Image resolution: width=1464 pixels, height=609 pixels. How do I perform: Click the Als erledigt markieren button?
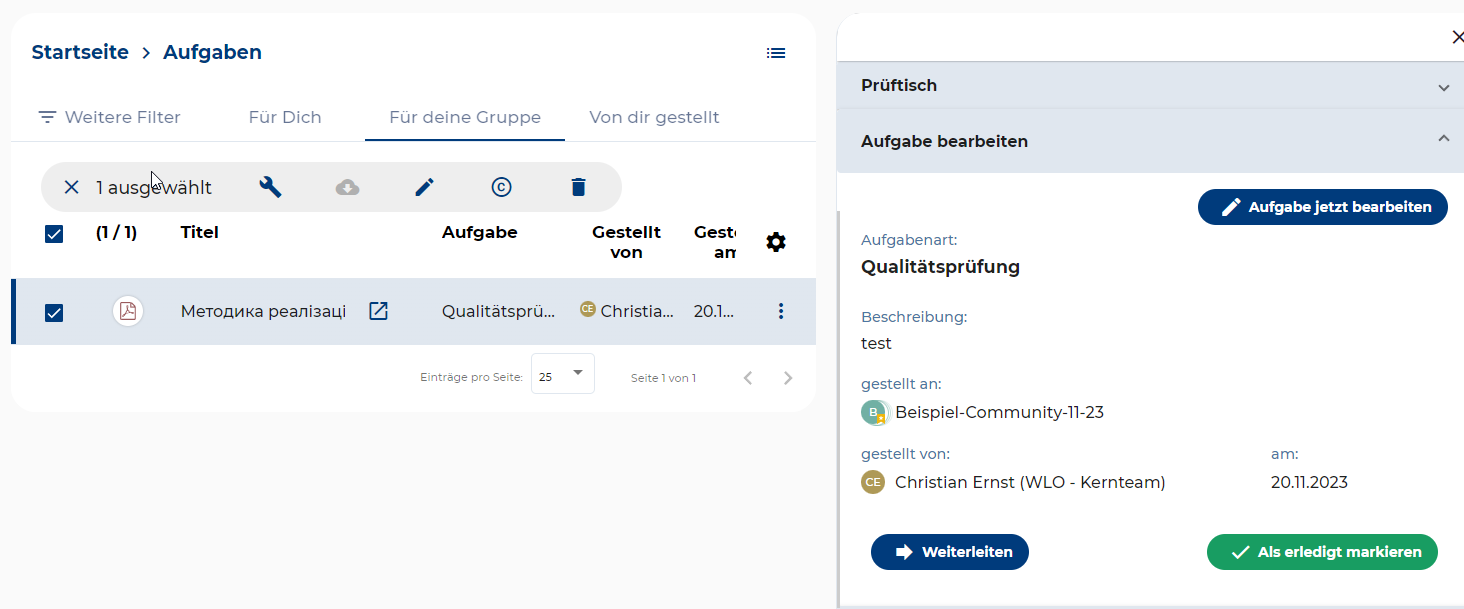pyautogui.click(x=1322, y=552)
